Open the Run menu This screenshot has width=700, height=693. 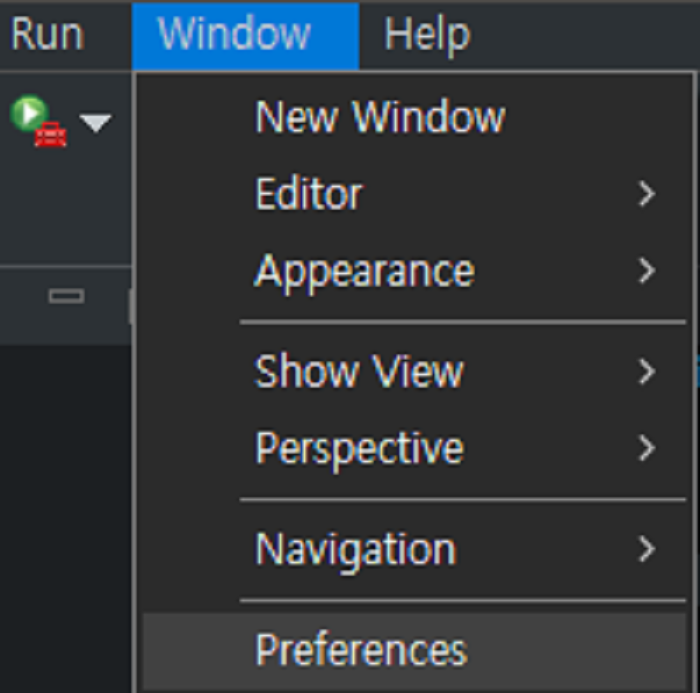tap(46, 35)
